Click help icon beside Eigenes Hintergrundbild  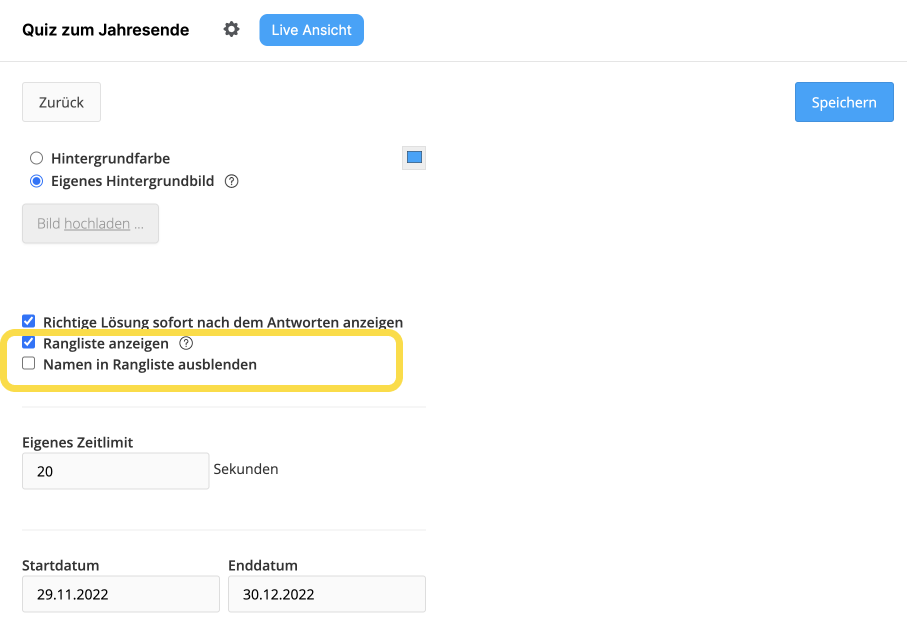tap(231, 182)
